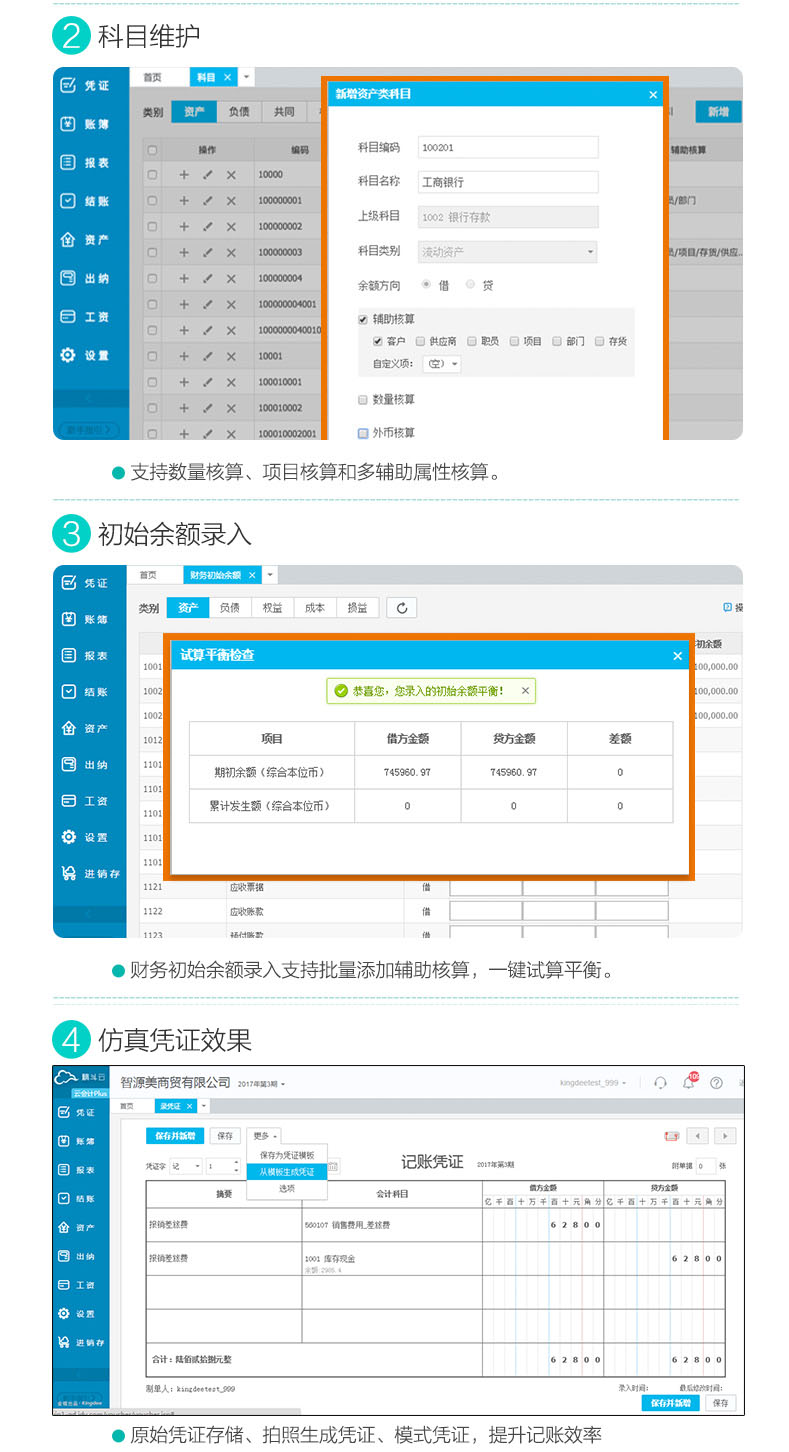Click the refresh icon beside 损益 tab

401,608
